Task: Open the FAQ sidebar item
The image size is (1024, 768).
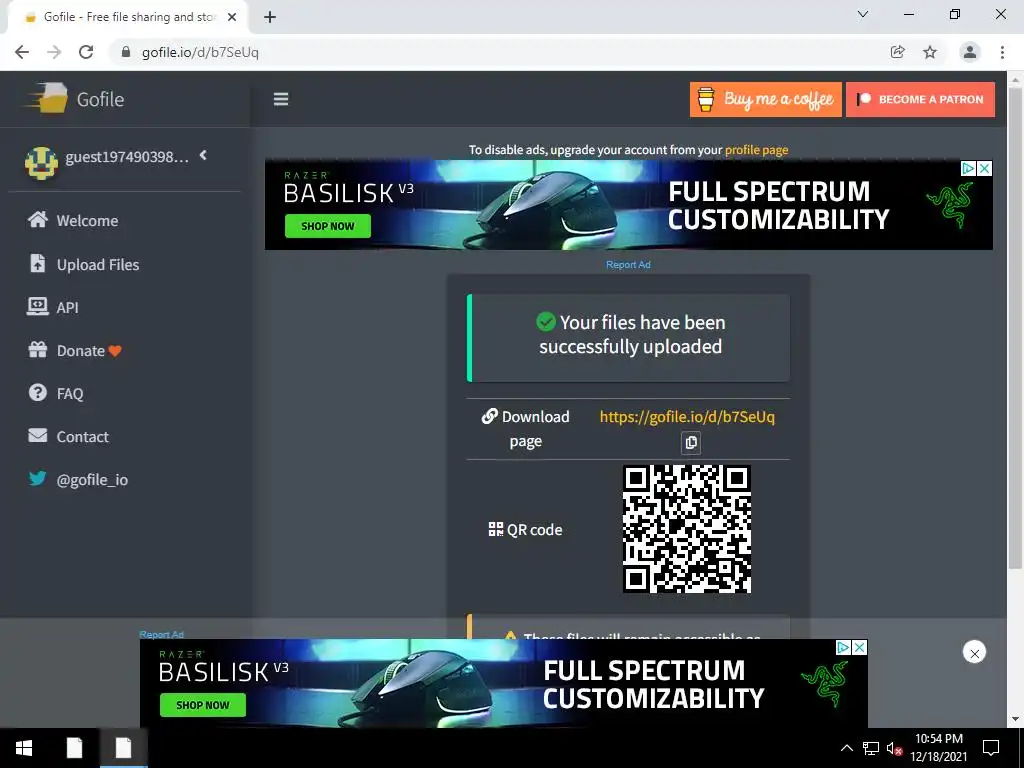Action: pyautogui.click(x=56, y=393)
